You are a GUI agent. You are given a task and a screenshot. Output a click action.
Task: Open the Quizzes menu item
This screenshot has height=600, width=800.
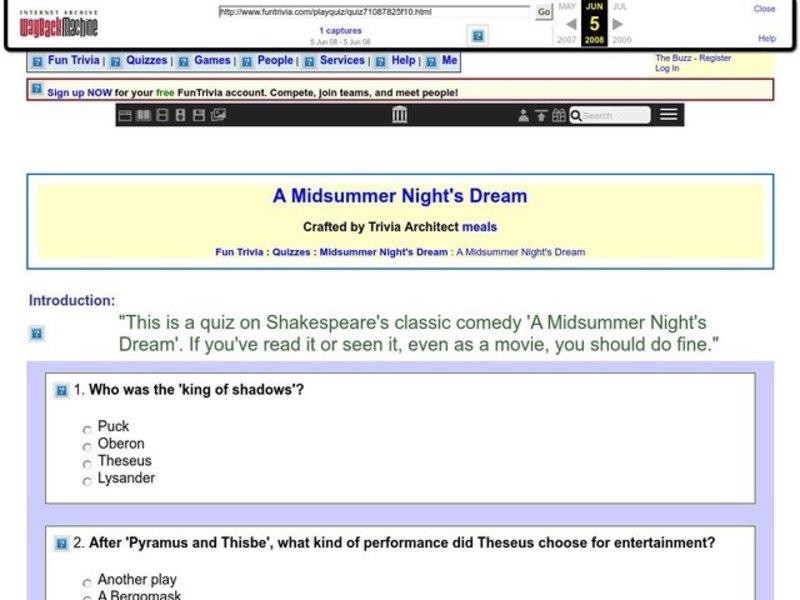tap(146, 60)
